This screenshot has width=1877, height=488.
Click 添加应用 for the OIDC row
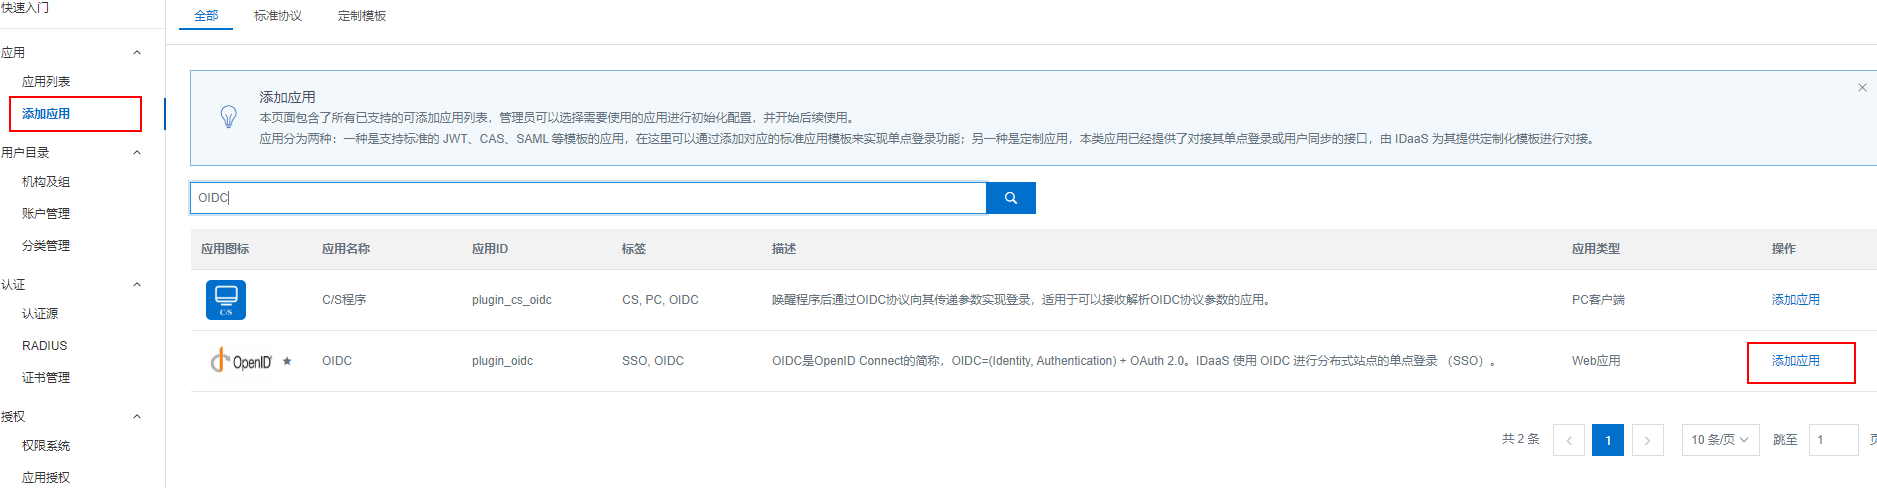tap(1795, 361)
